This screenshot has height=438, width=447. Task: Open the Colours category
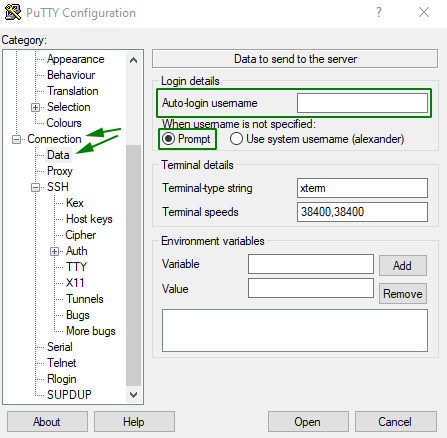click(x=64, y=123)
